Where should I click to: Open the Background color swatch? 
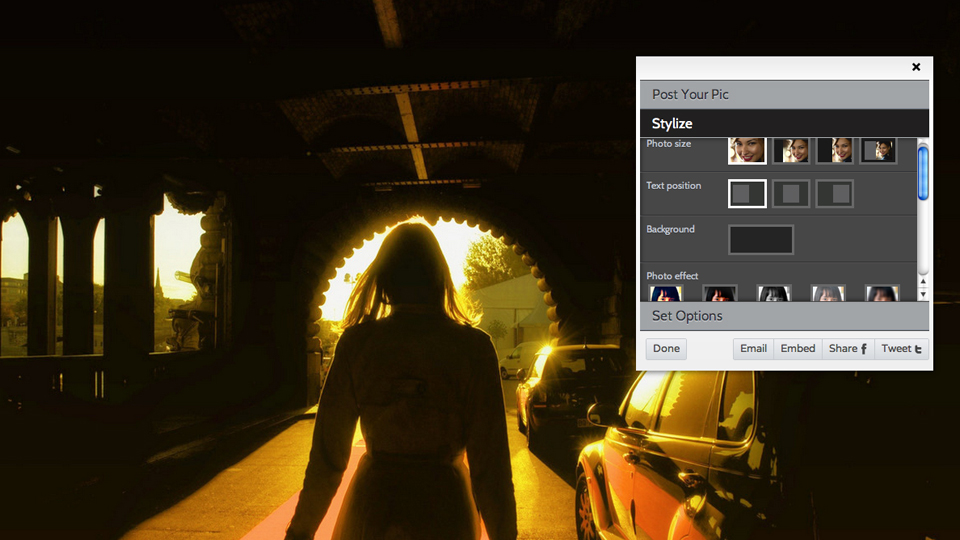pyautogui.click(x=761, y=240)
